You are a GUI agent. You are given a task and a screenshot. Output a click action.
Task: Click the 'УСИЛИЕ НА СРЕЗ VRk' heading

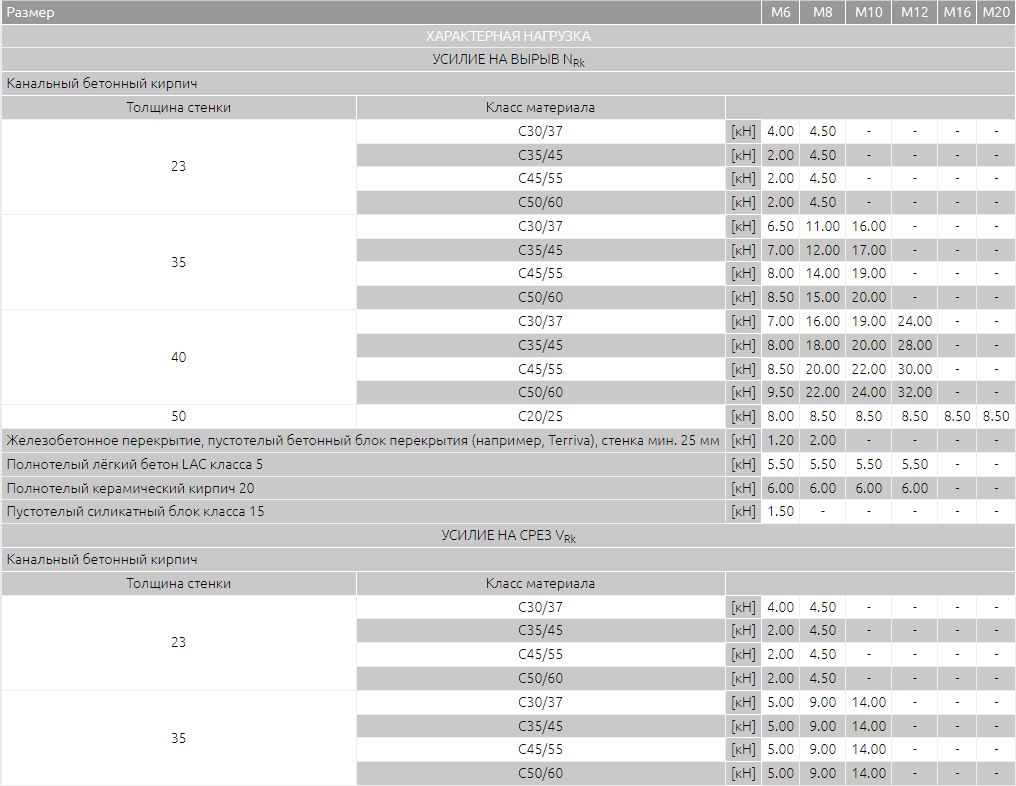coord(508,536)
